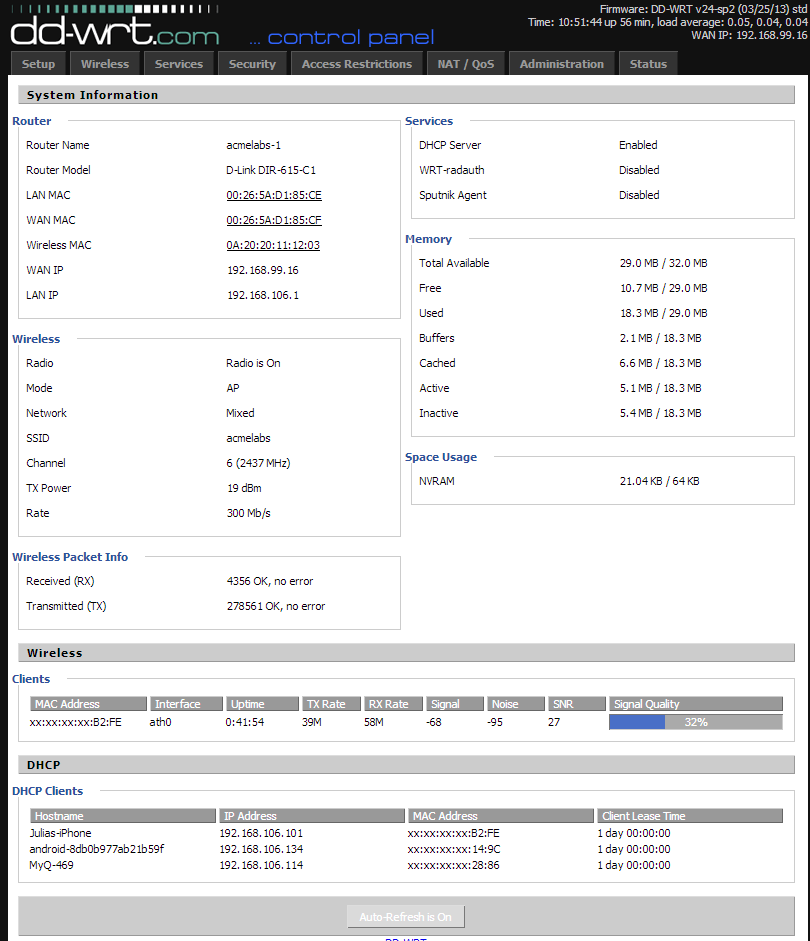The height and width of the screenshot is (941, 810).
Task: Click the Status tab
Action: point(648,64)
